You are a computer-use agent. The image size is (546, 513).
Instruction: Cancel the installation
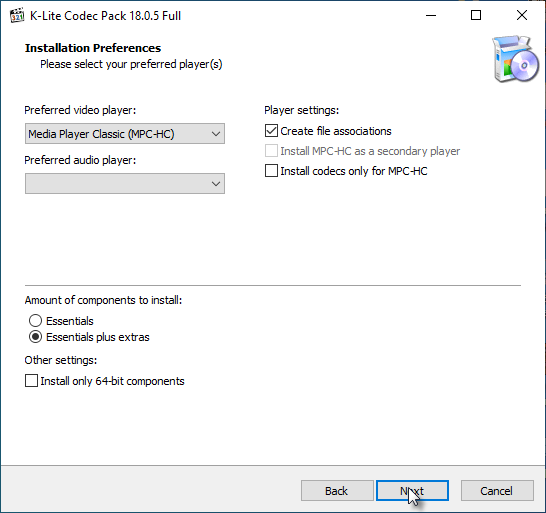pyautogui.click(x=497, y=491)
